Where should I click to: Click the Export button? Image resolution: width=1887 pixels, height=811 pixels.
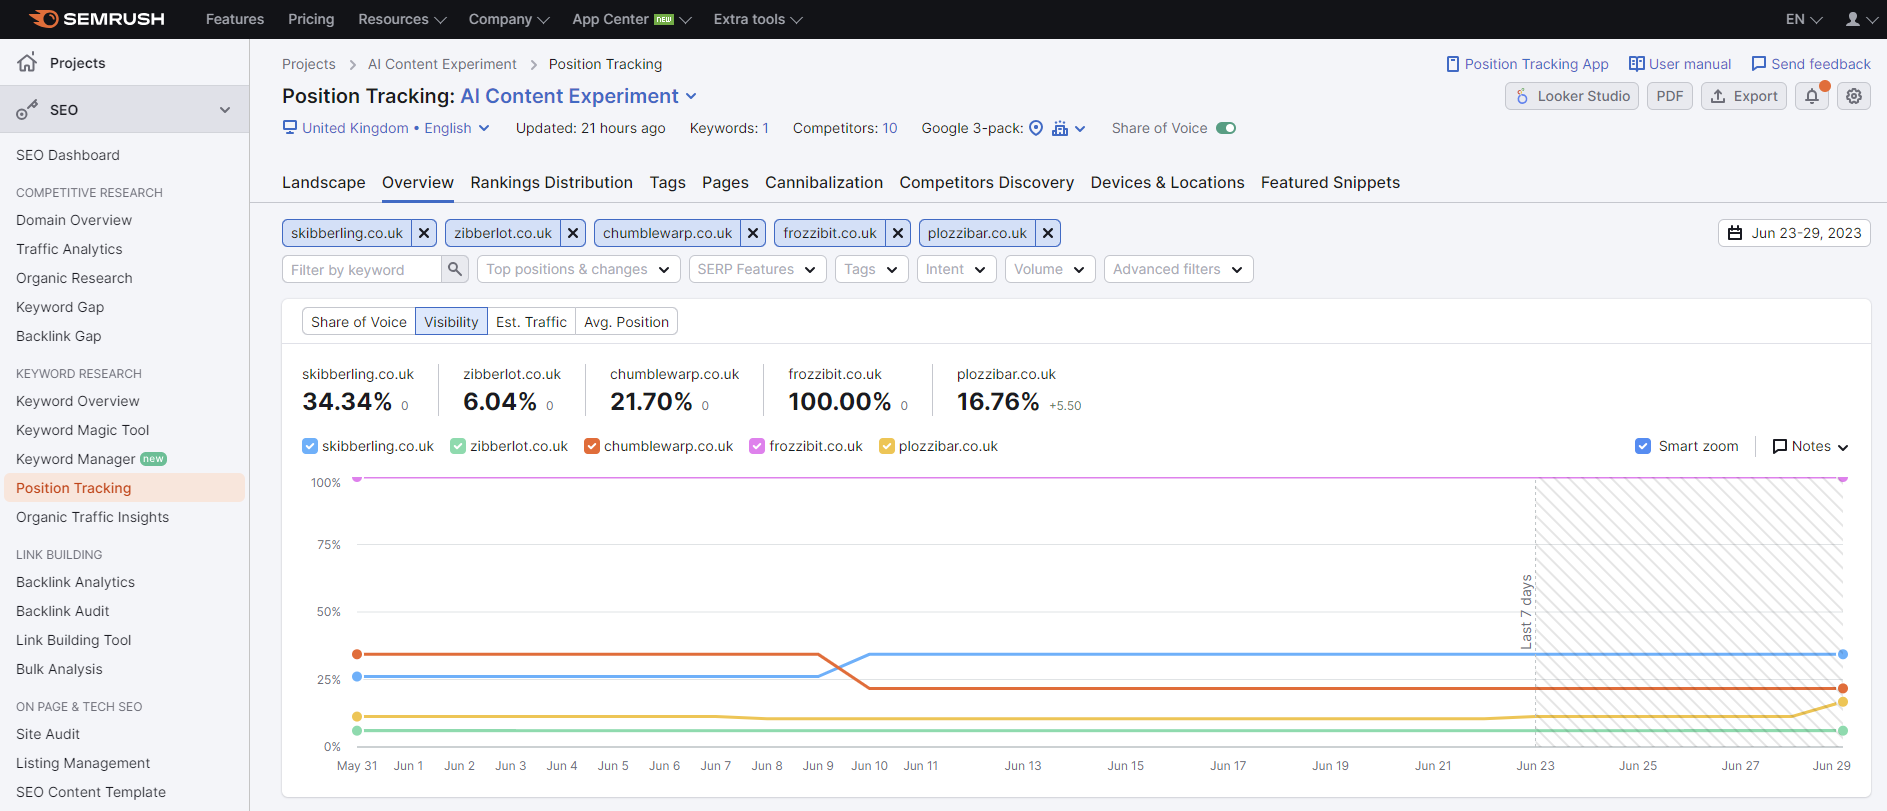click(x=1744, y=96)
